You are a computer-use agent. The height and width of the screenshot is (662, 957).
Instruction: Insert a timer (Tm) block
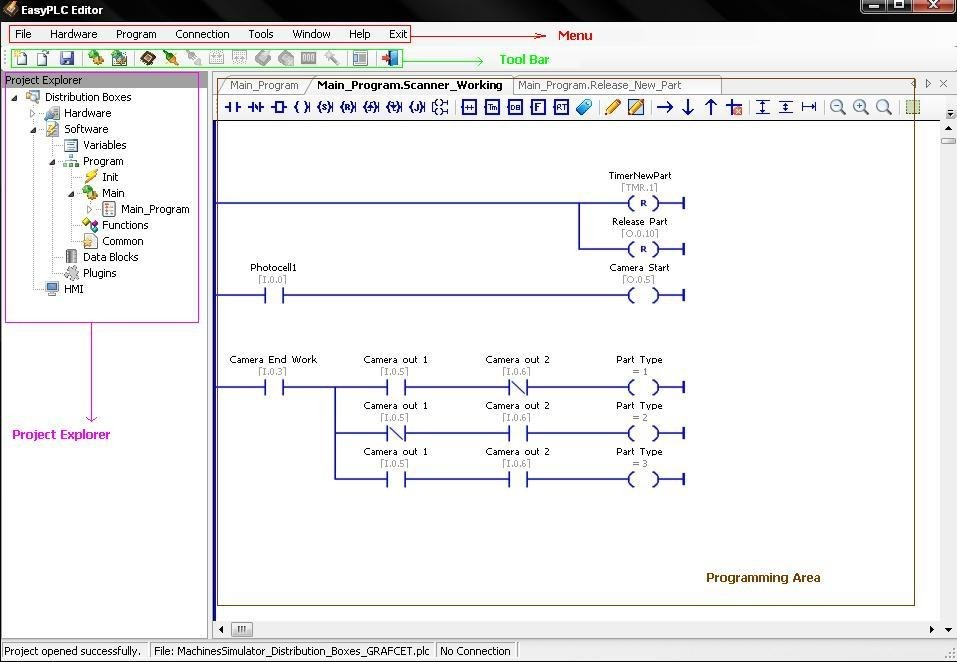click(x=492, y=107)
